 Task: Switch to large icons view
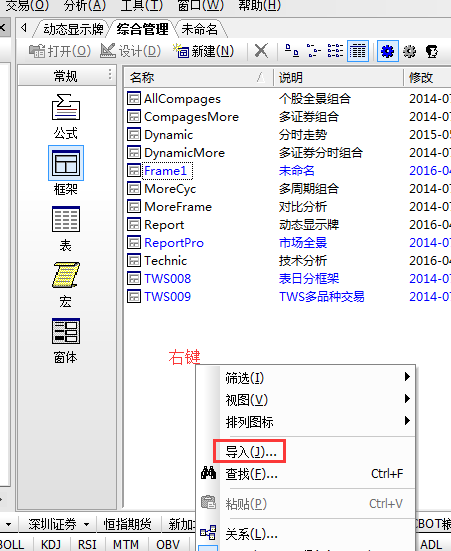[x=292, y=51]
